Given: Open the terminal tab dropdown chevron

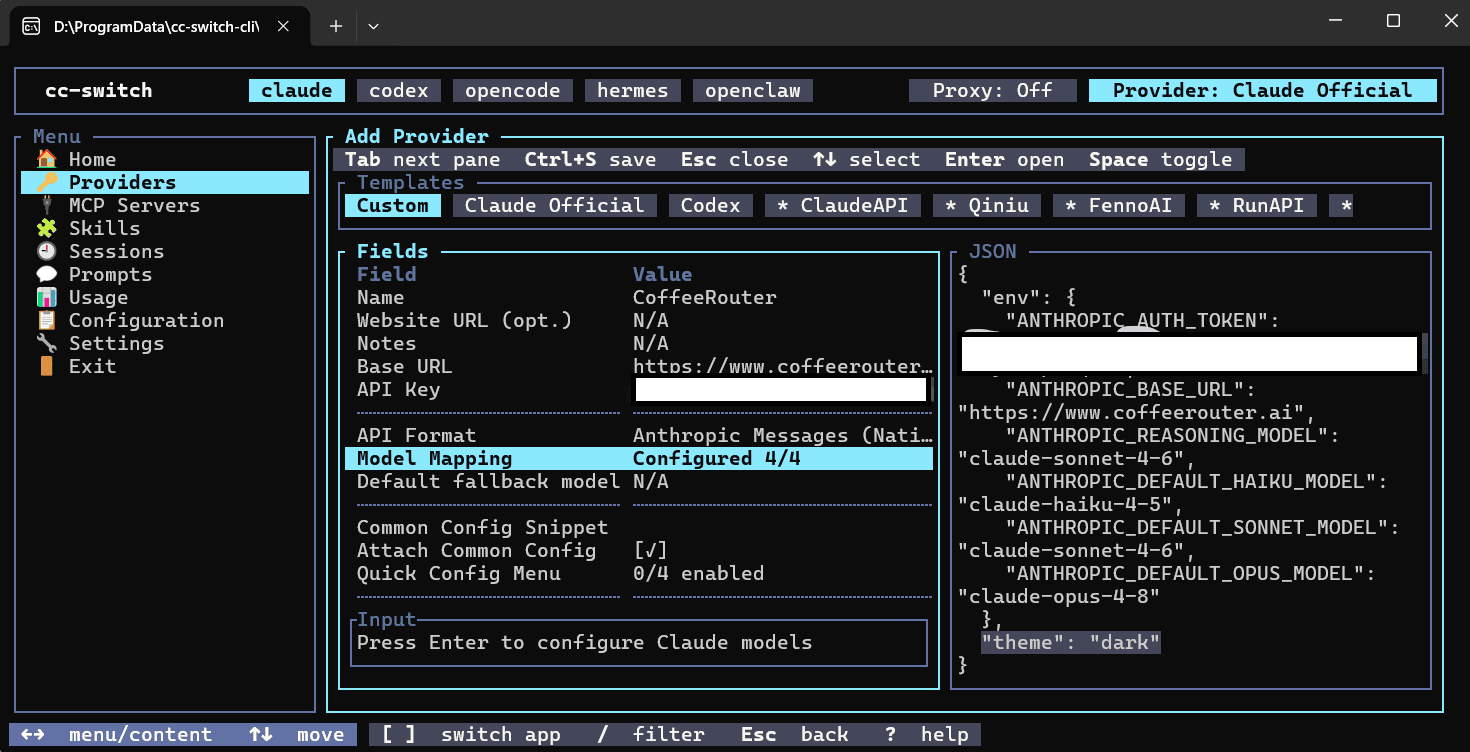Looking at the screenshot, I should click(373, 26).
